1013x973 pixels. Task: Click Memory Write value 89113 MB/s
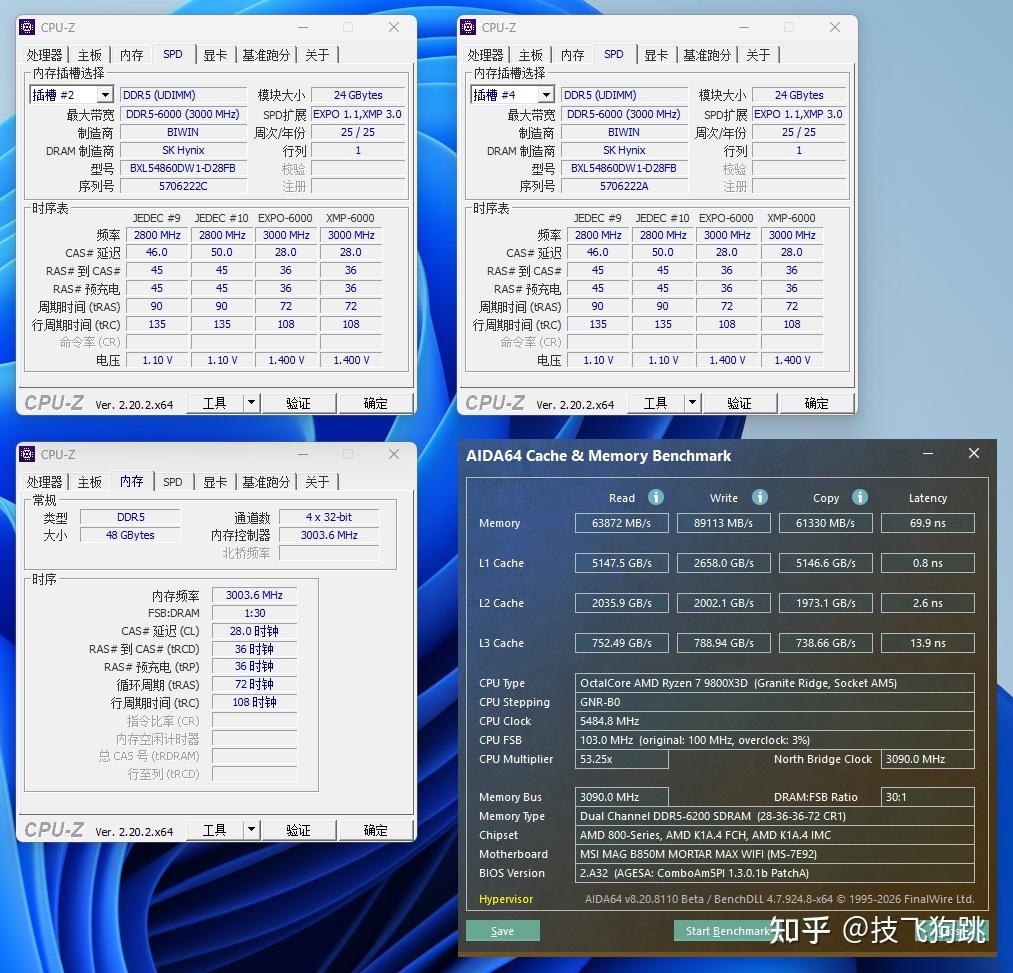coord(724,523)
